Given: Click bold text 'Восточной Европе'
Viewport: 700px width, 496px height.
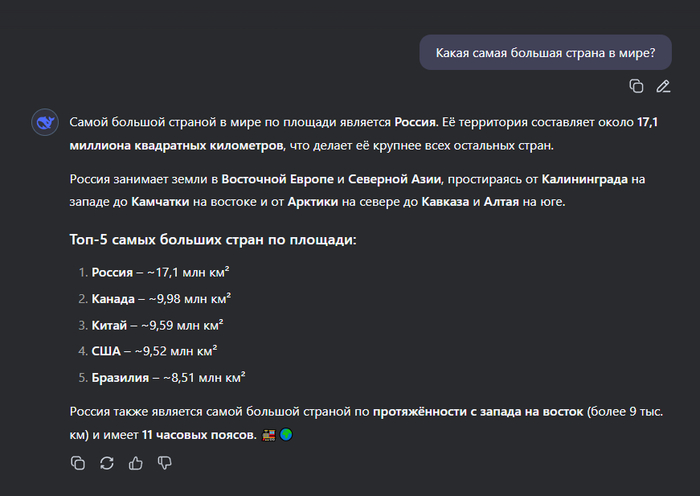Looking at the screenshot, I should [x=278, y=179].
